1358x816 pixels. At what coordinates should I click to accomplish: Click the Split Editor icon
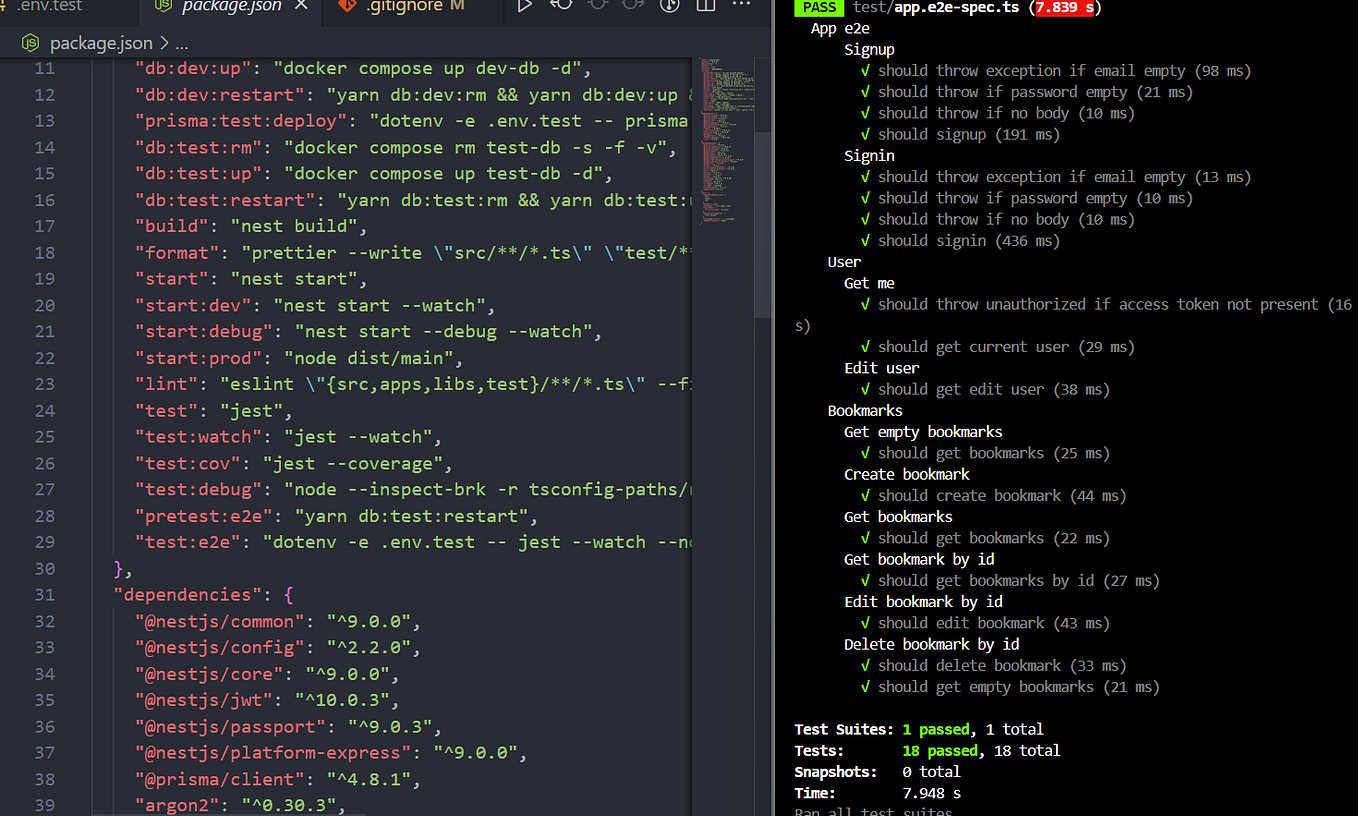point(705,8)
